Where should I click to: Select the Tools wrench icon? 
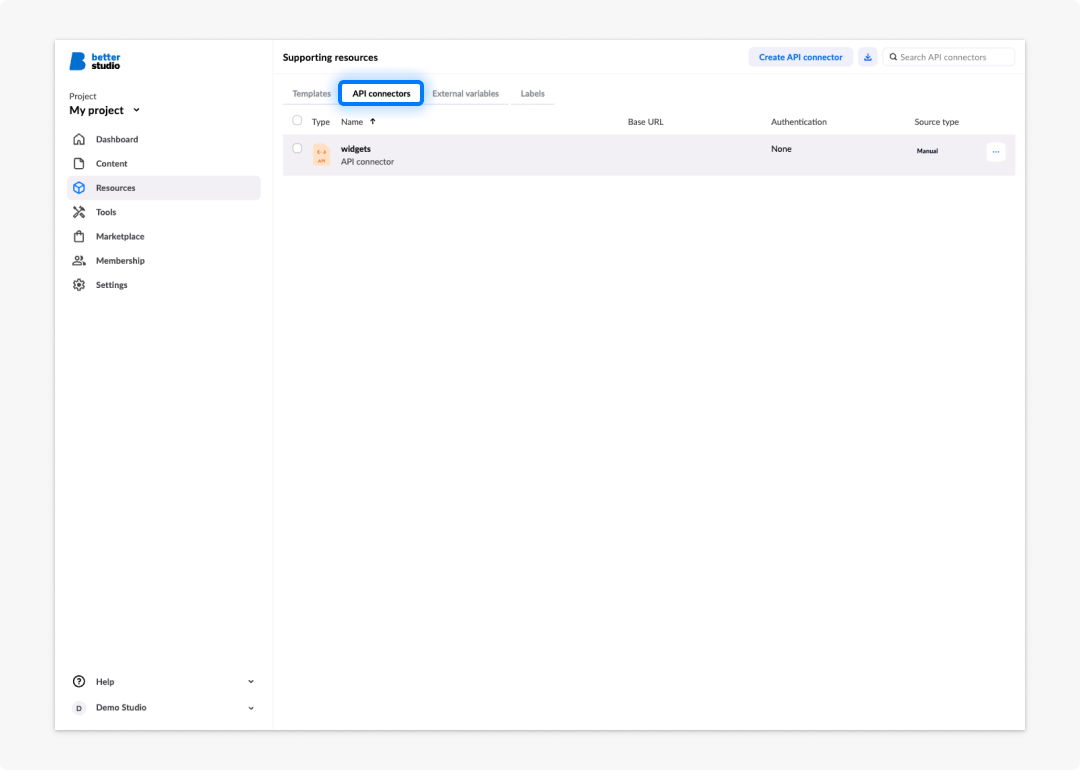point(79,212)
